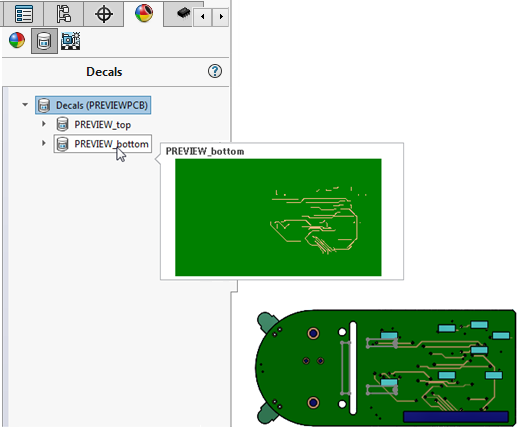Select the PREVIEW_bottom decal item
This screenshot has width=517, height=427.
pos(103,144)
